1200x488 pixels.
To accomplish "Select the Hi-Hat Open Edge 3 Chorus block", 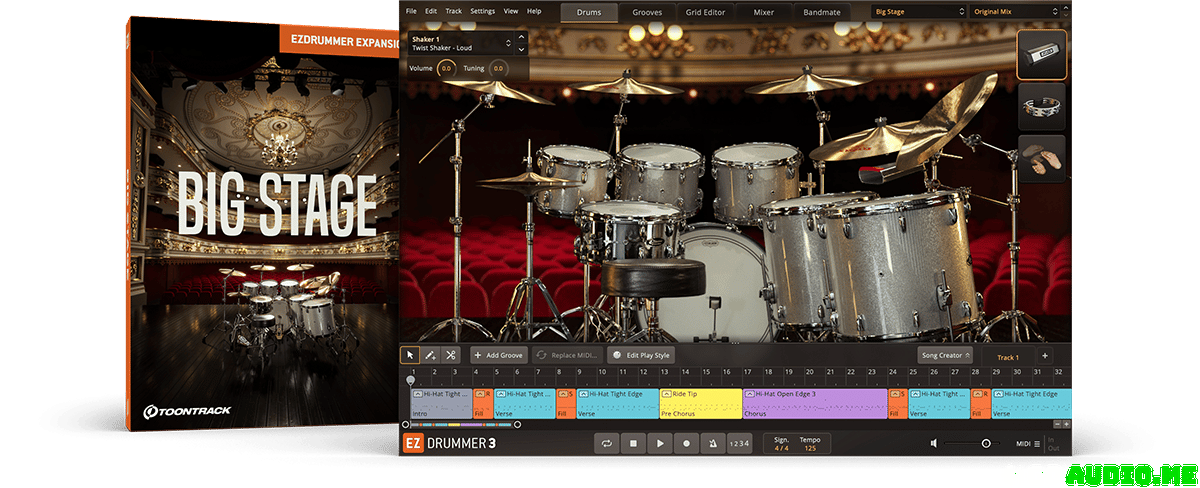I will 815,403.
